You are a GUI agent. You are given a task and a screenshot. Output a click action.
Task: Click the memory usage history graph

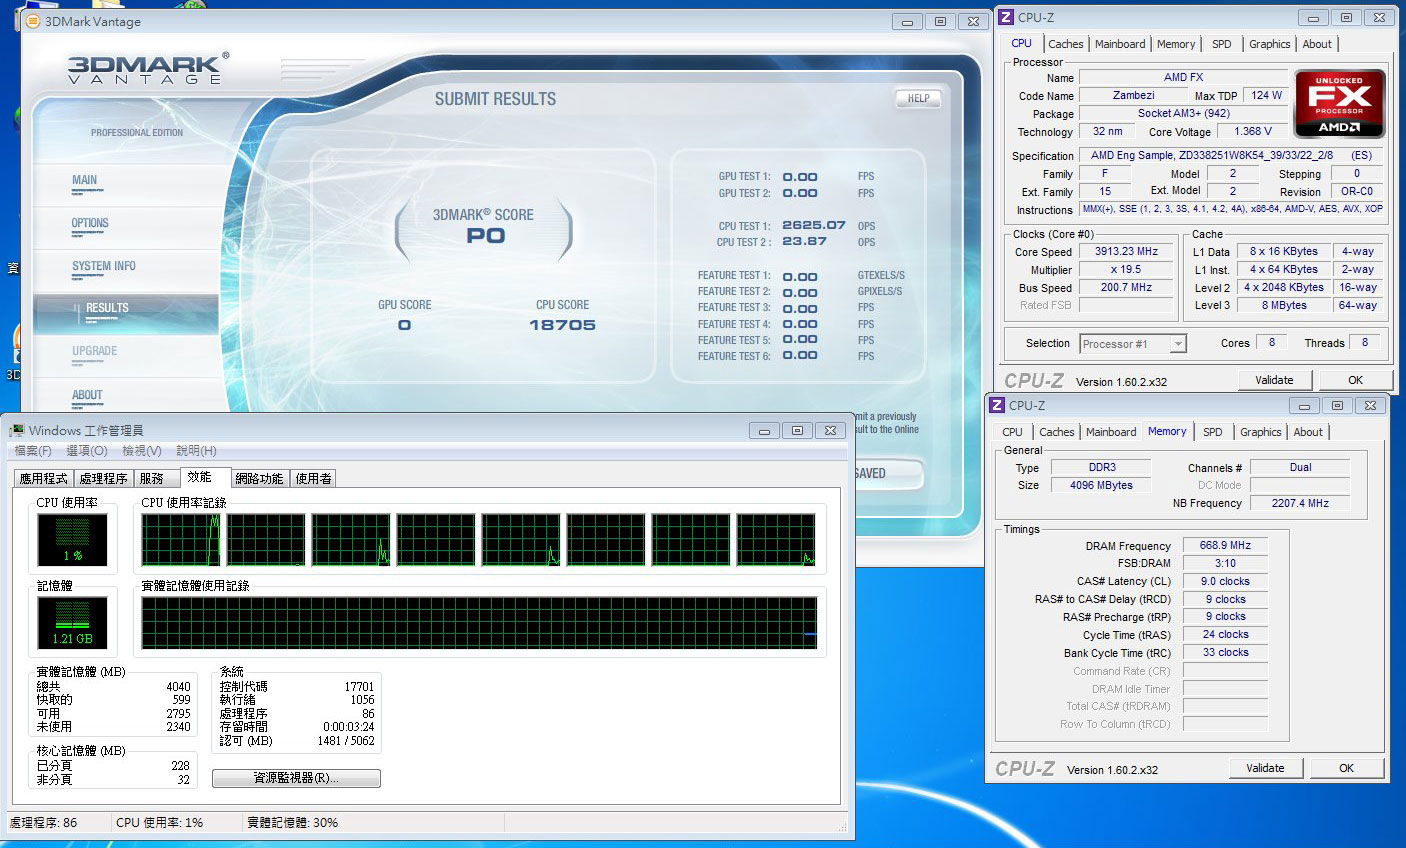479,623
